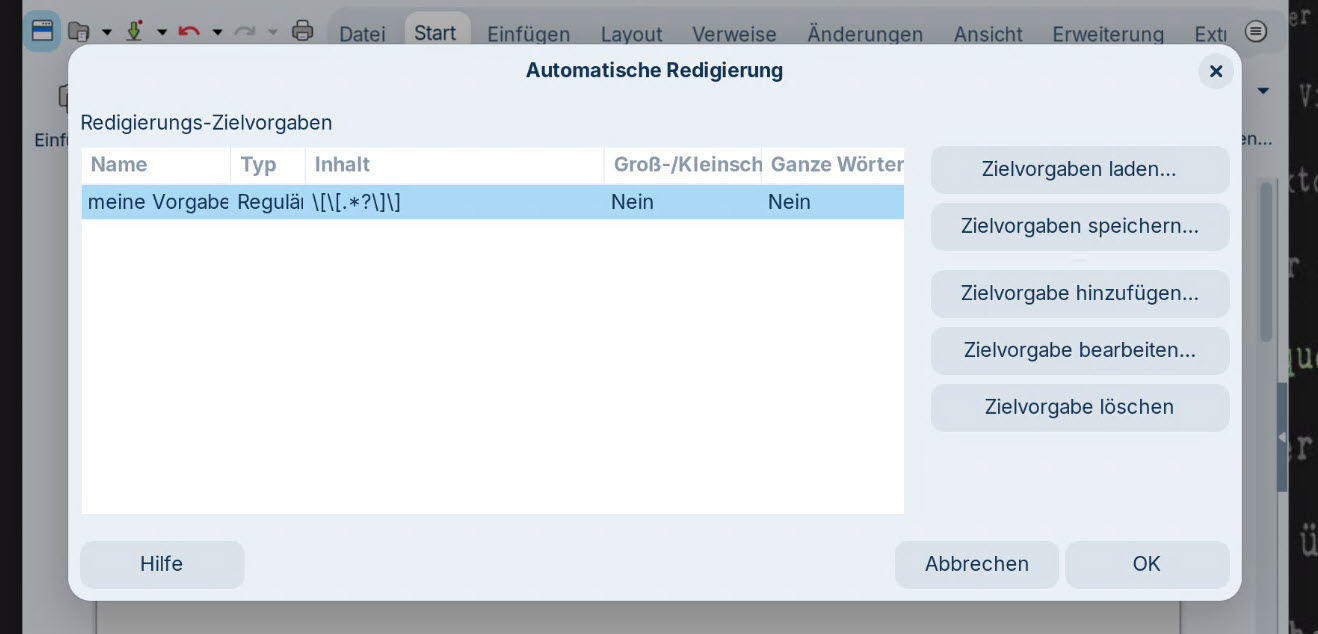Close the Automatische Redigierung dialog

click(x=1215, y=71)
